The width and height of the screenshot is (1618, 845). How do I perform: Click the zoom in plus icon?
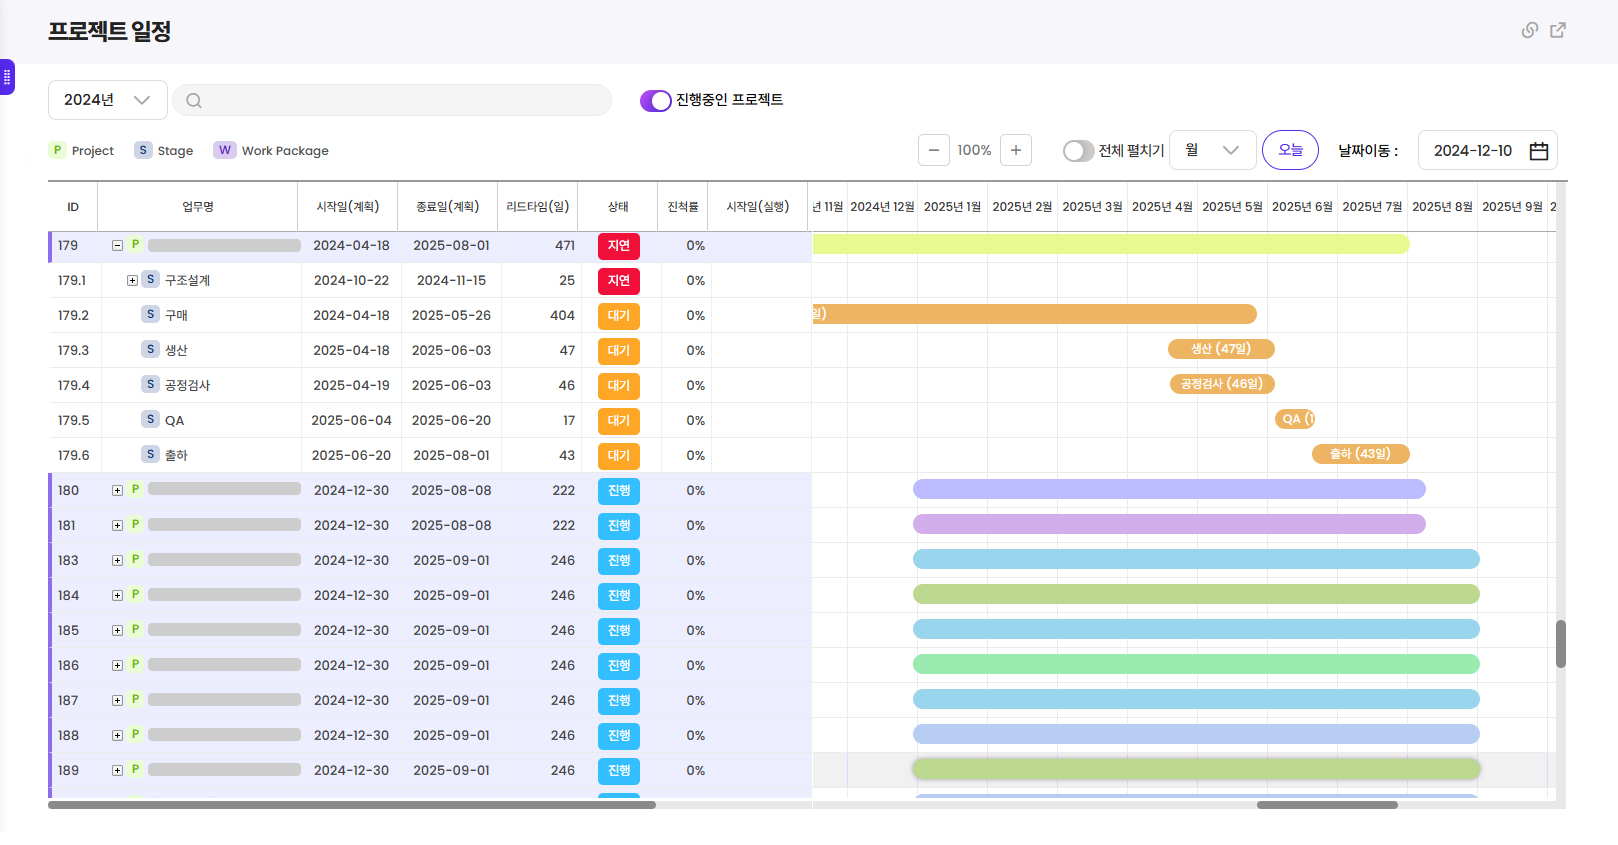[x=1016, y=150]
